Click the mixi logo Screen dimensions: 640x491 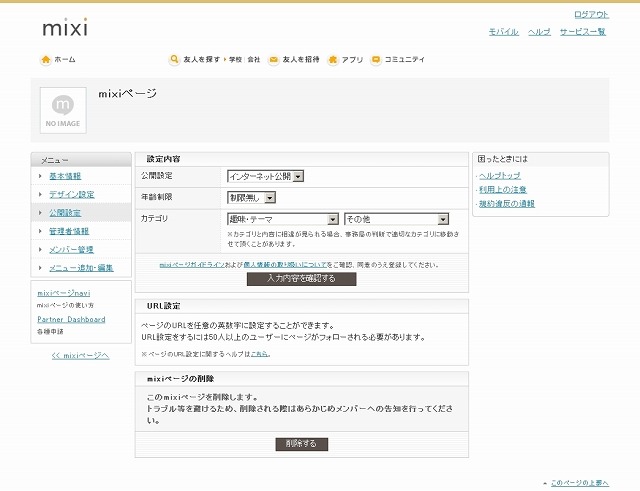65,27
